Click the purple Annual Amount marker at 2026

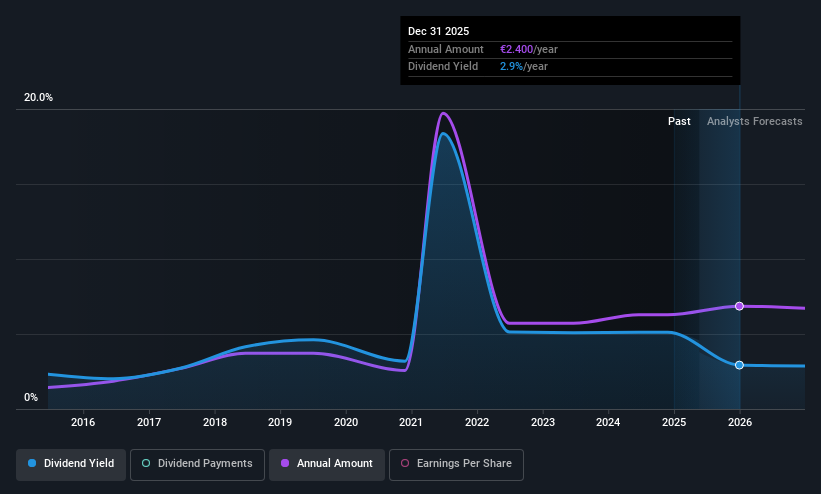739,306
